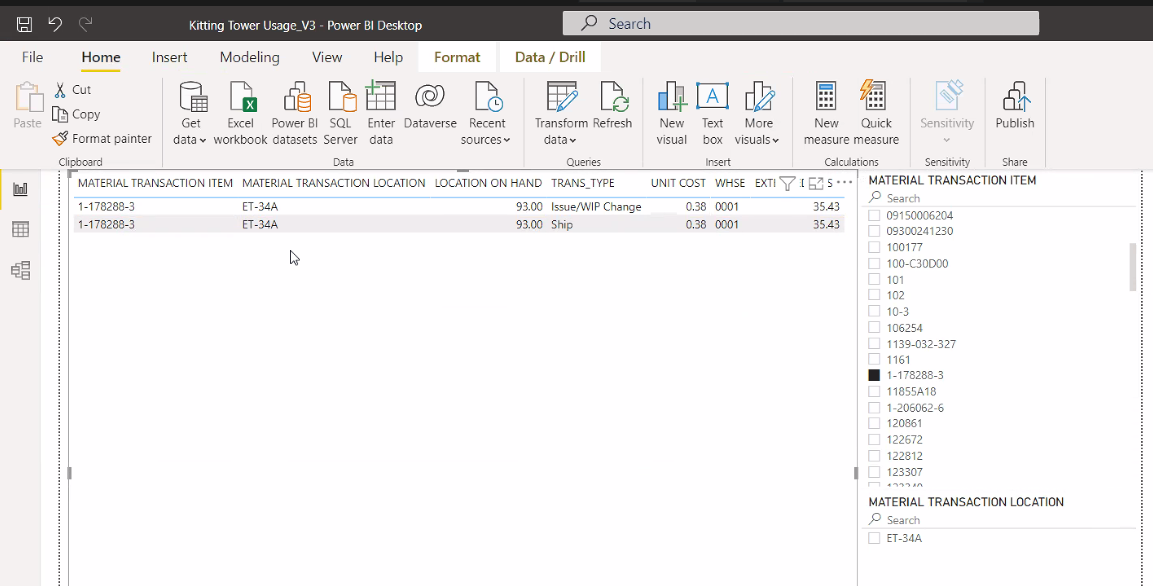Check the 100-C30D00 item checkbox
Image resolution: width=1153 pixels, height=586 pixels.
(874, 263)
